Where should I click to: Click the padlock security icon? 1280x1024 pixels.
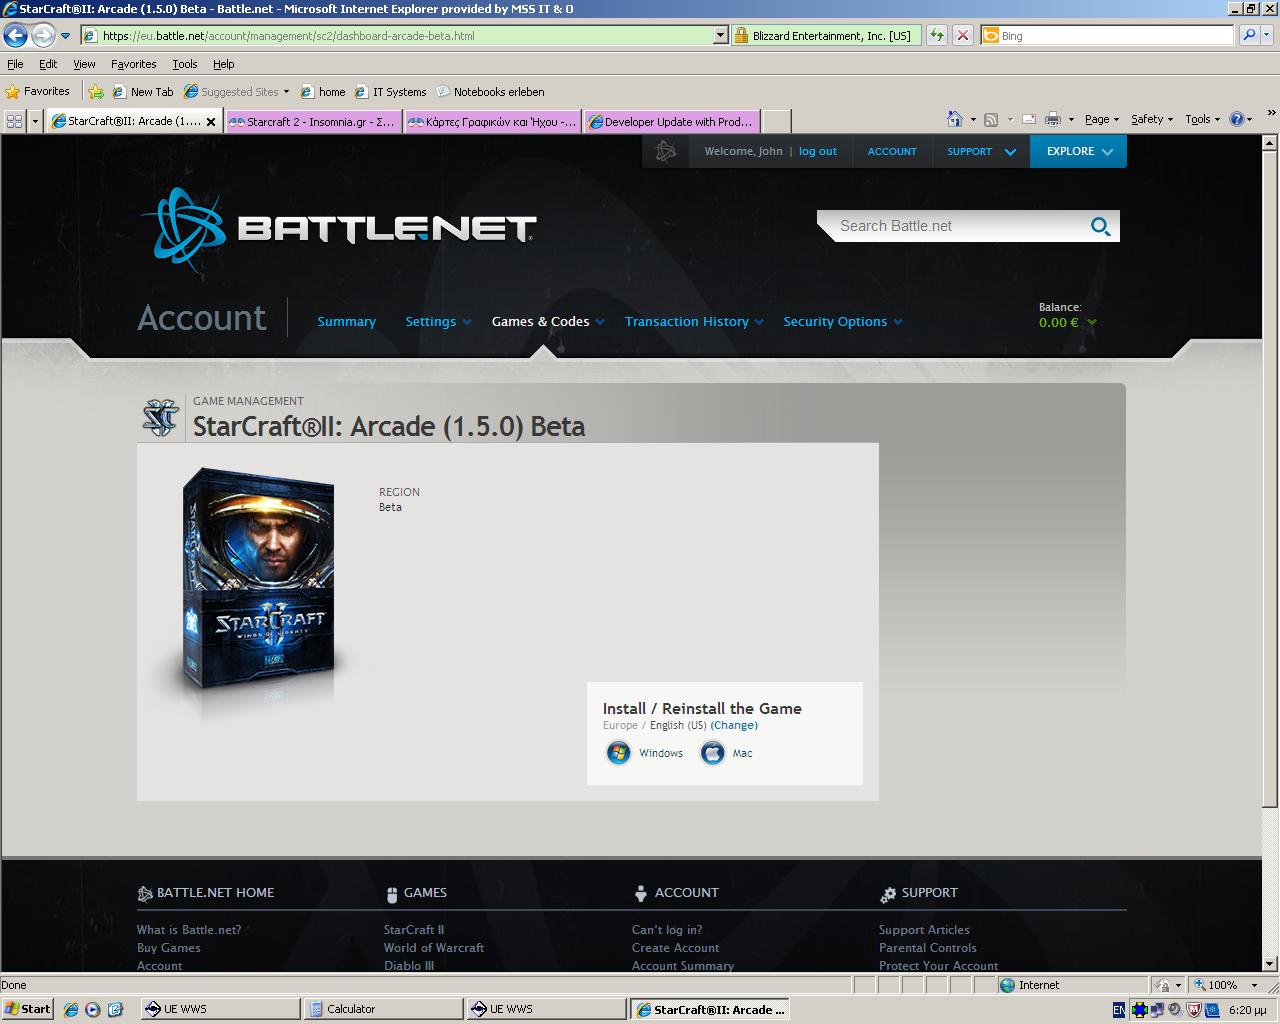pos(741,36)
